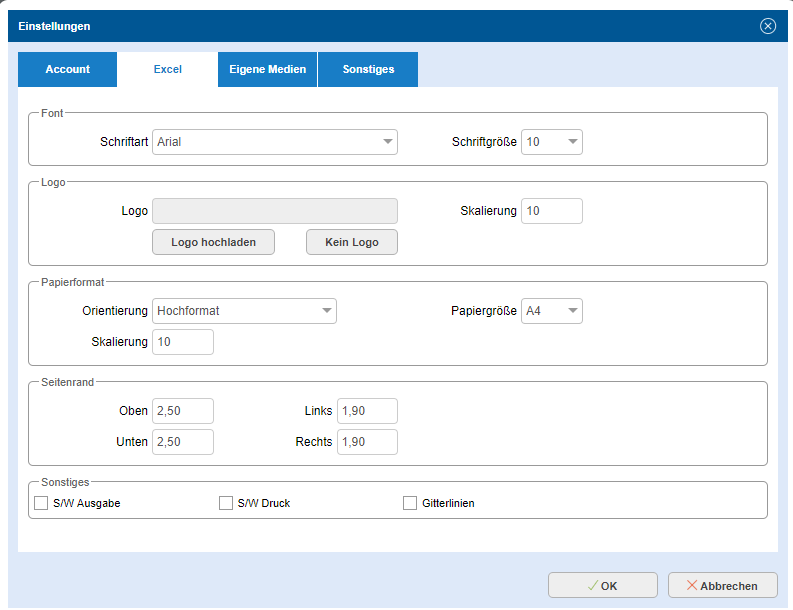The image size is (793, 610).
Task: Click the Papierformat Skalierung field
Action: pyautogui.click(x=183, y=342)
